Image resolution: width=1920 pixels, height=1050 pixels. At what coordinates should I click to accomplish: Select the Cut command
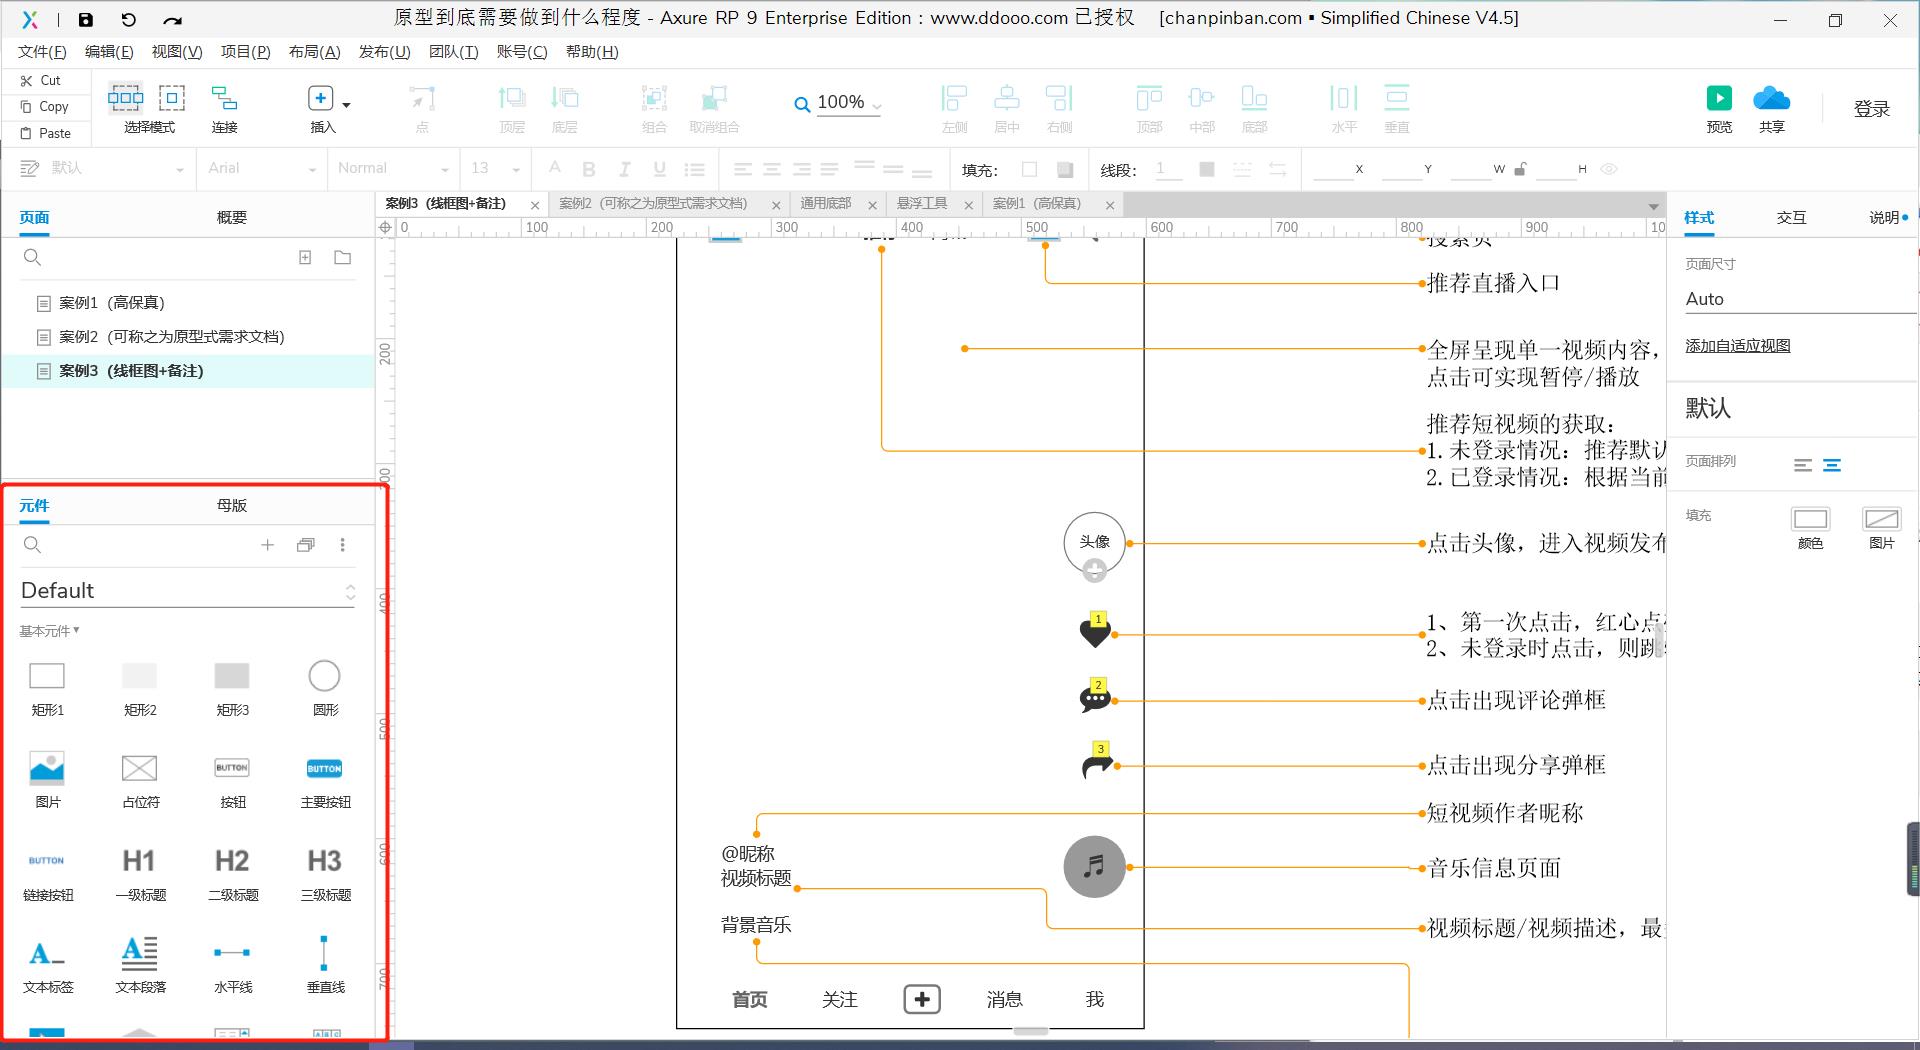pyautogui.click(x=41, y=80)
